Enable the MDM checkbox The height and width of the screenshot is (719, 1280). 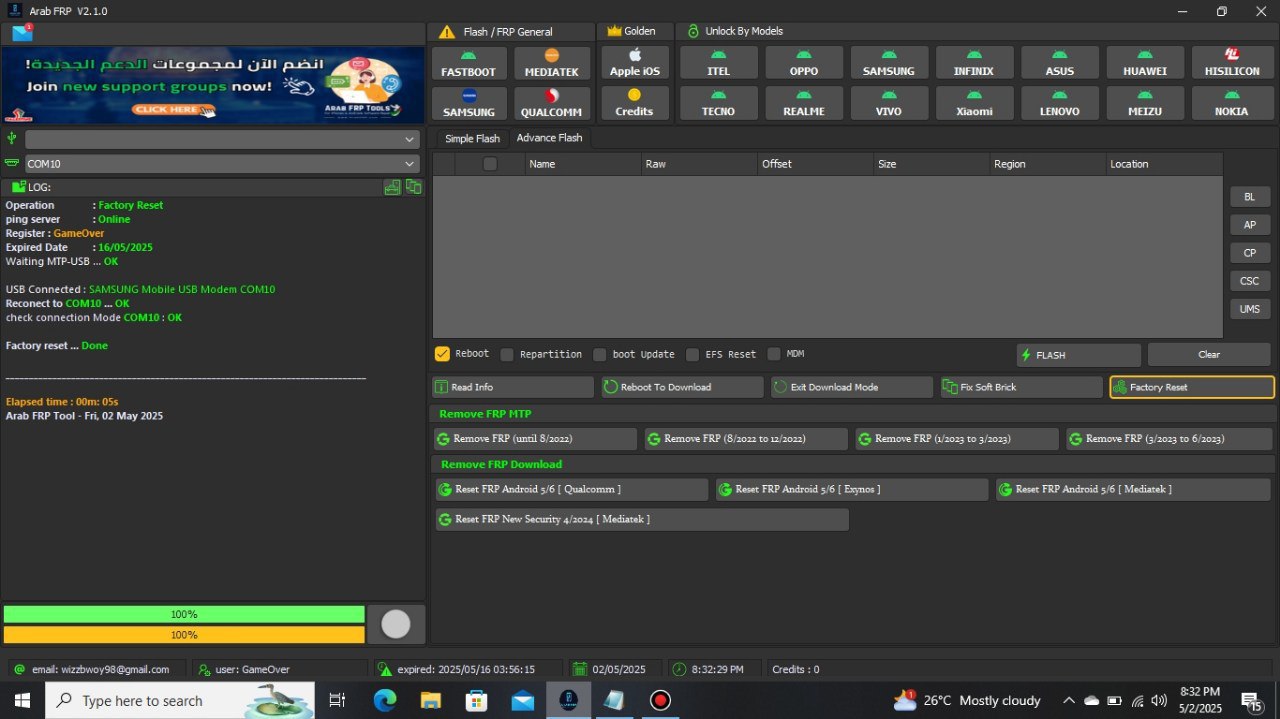(x=774, y=354)
